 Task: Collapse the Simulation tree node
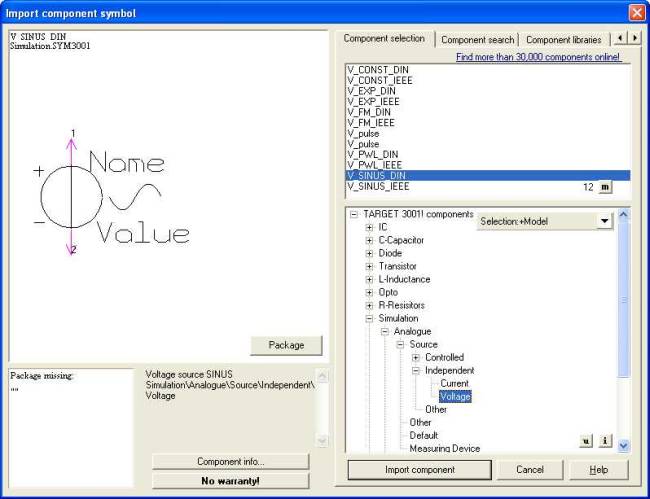pos(369,319)
